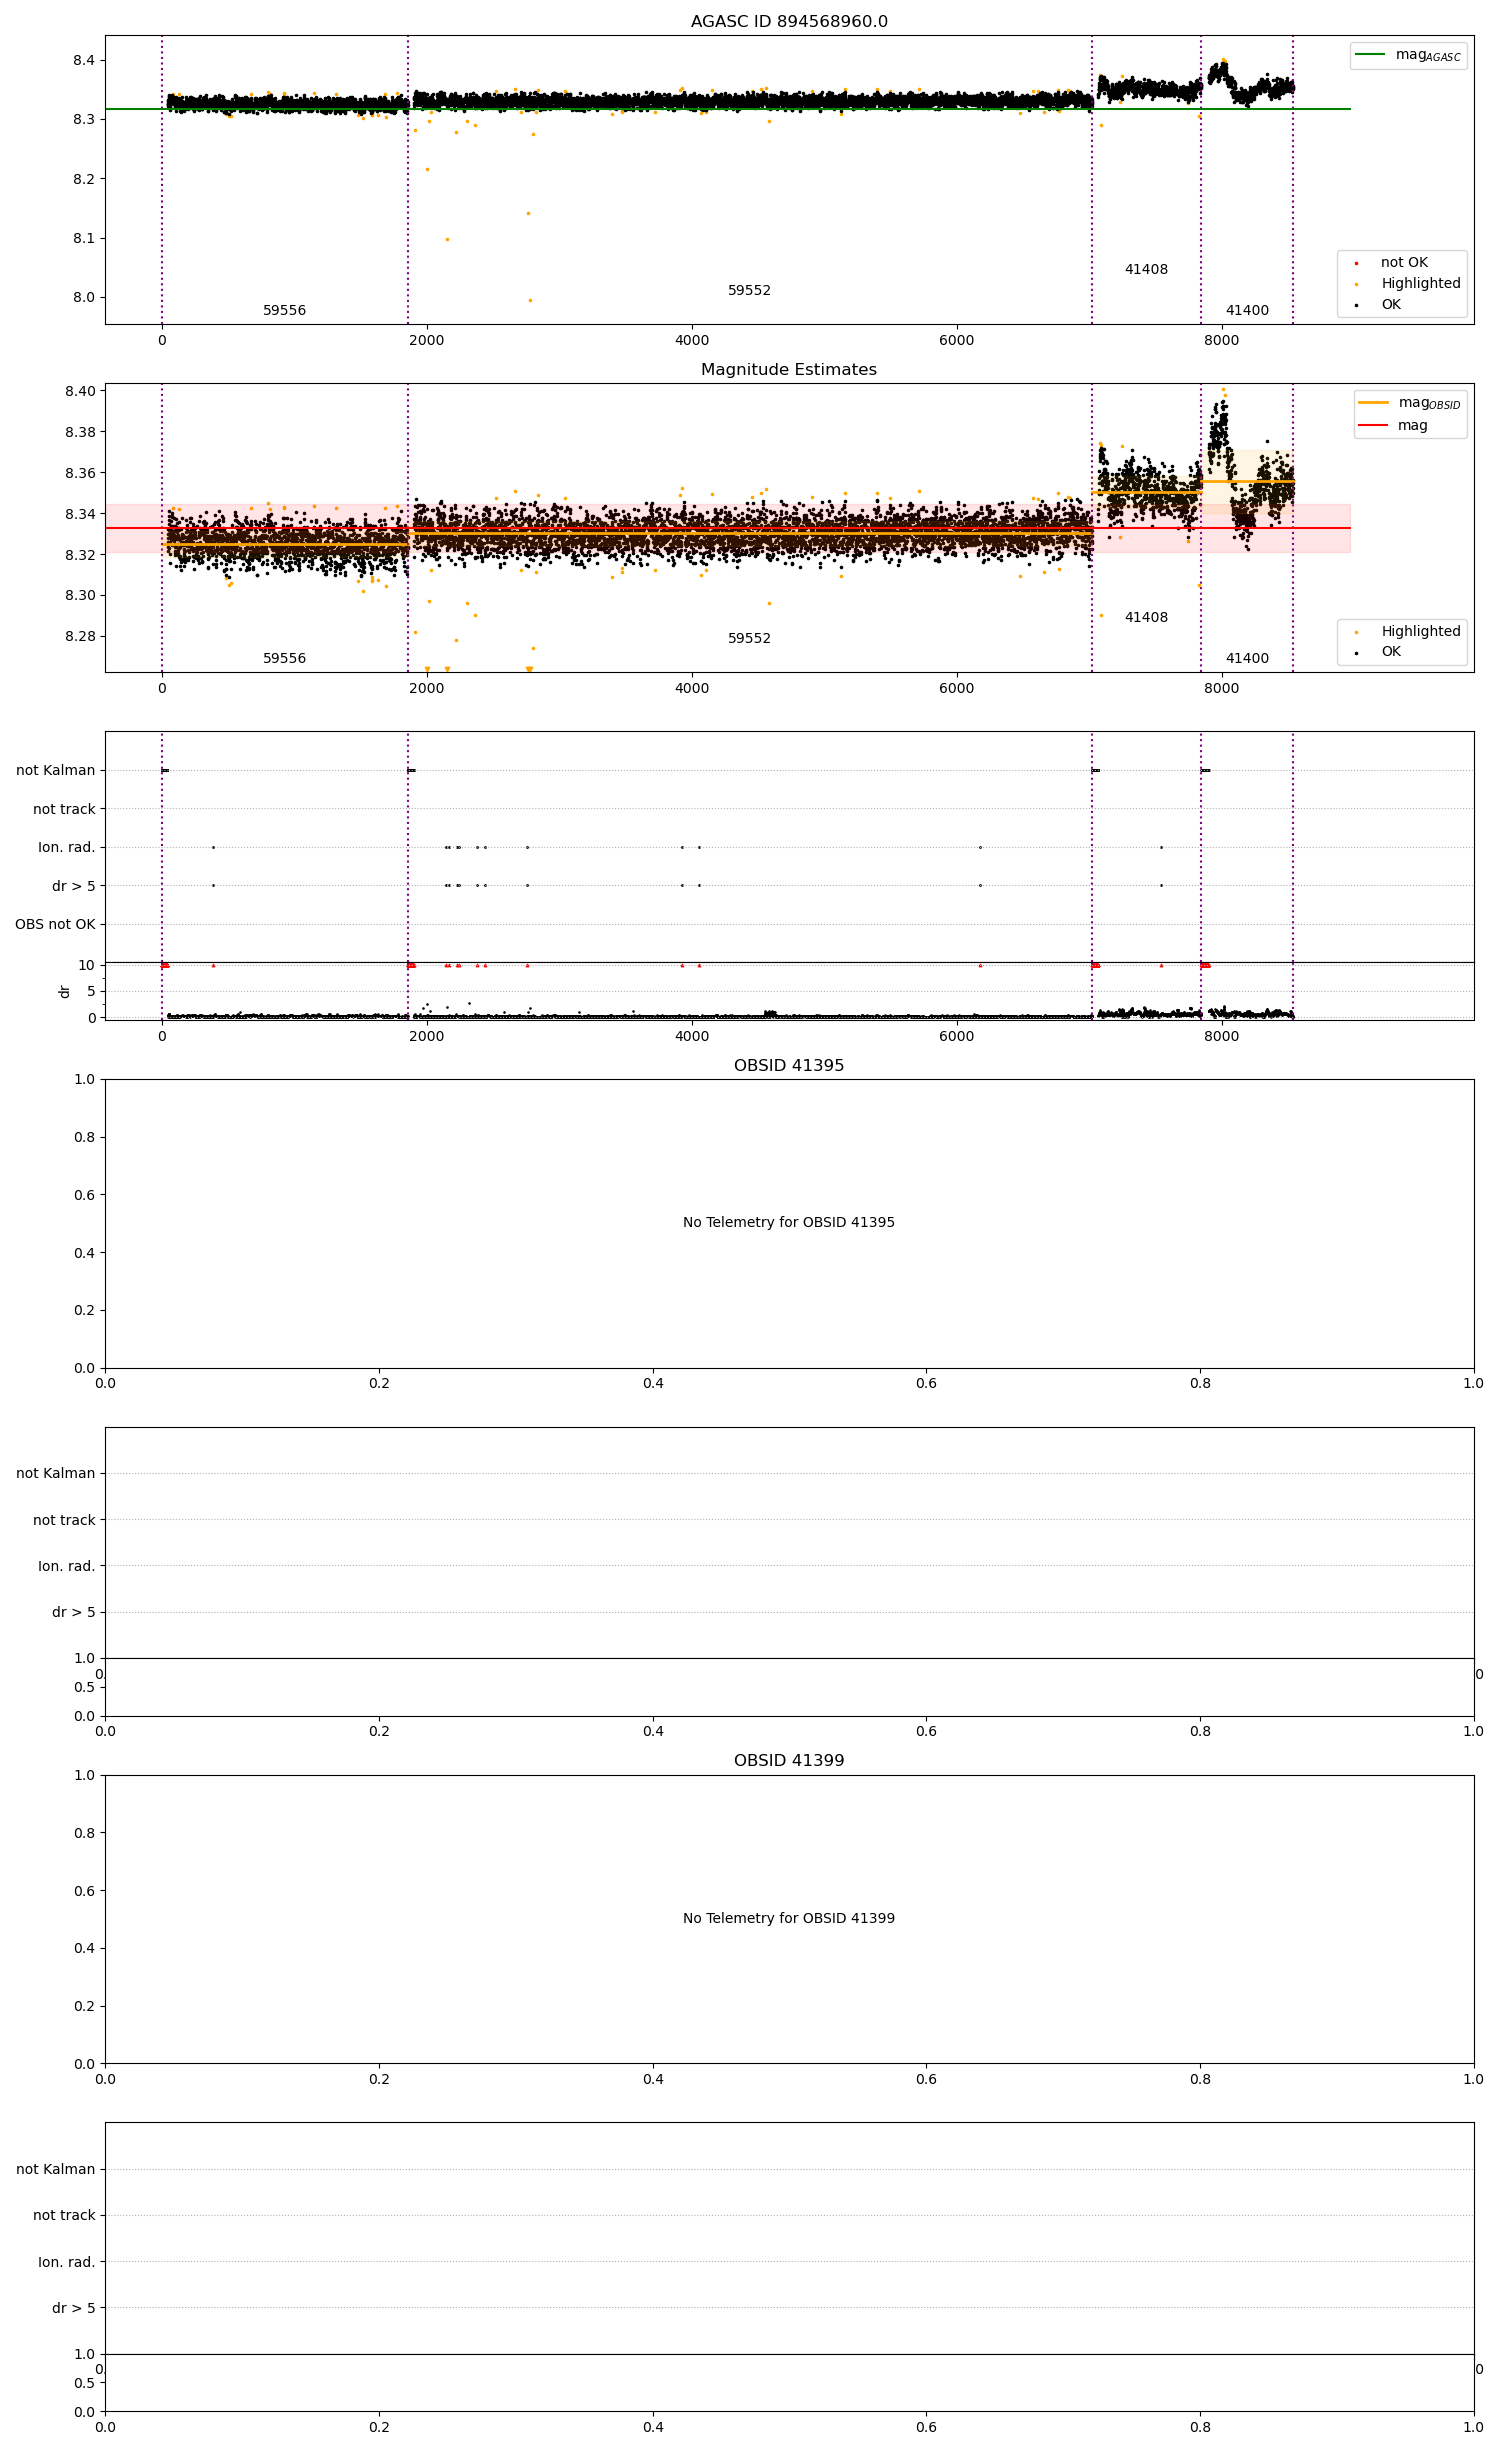Image resolution: width=1500 pixels, height=2450 pixels.
Task: Click the 41400 label in Magnitude Estimates plot
Action: click(x=1247, y=659)
